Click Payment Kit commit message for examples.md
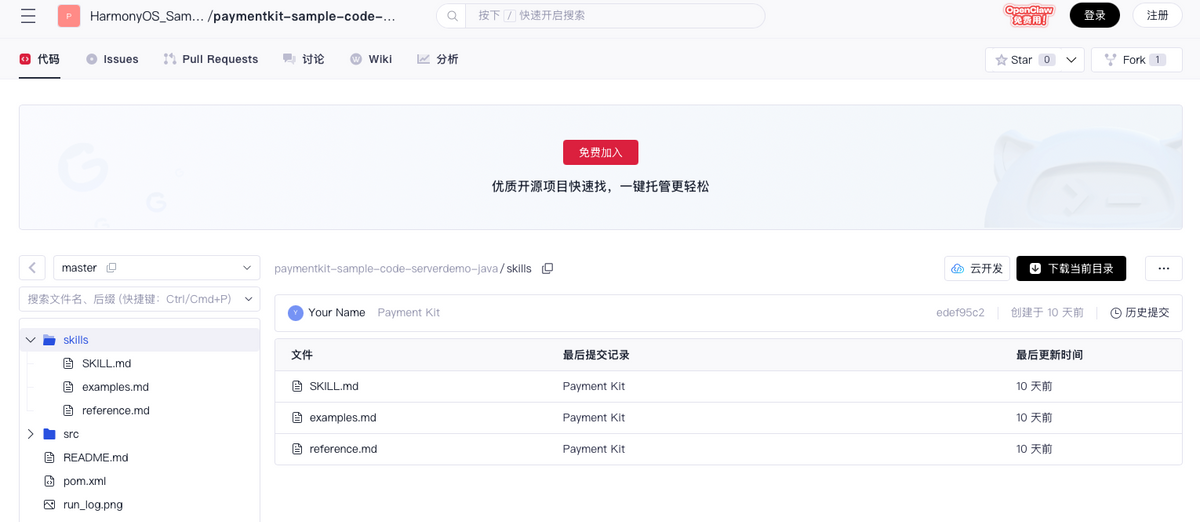The image size is (1200, 522). [594, 418]
